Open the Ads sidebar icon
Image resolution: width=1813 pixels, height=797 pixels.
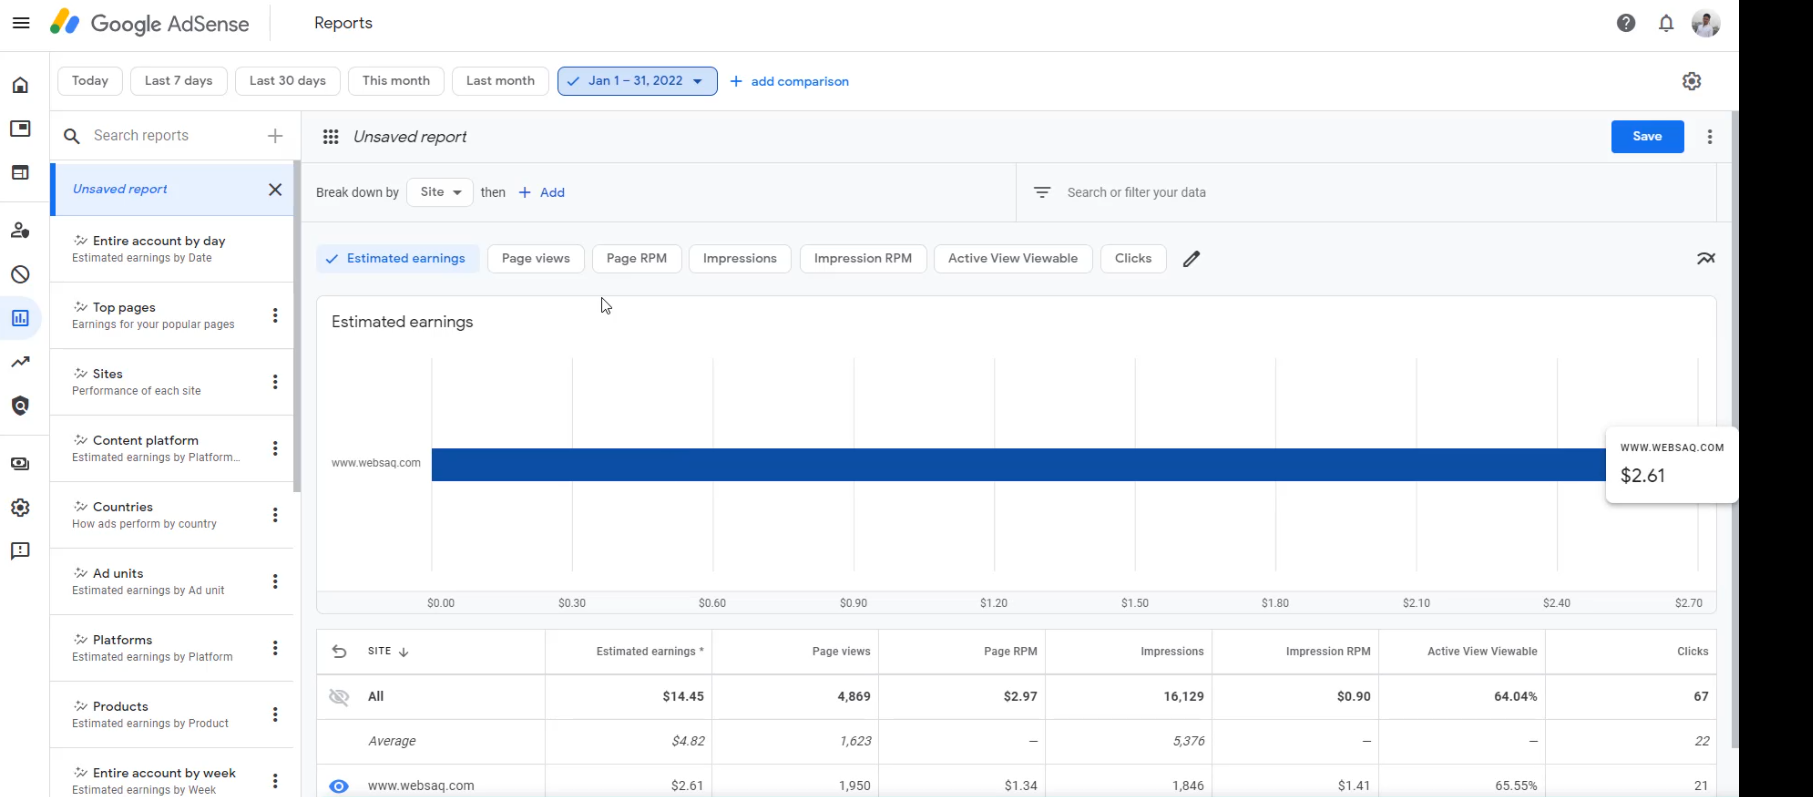tap(20, 129)
